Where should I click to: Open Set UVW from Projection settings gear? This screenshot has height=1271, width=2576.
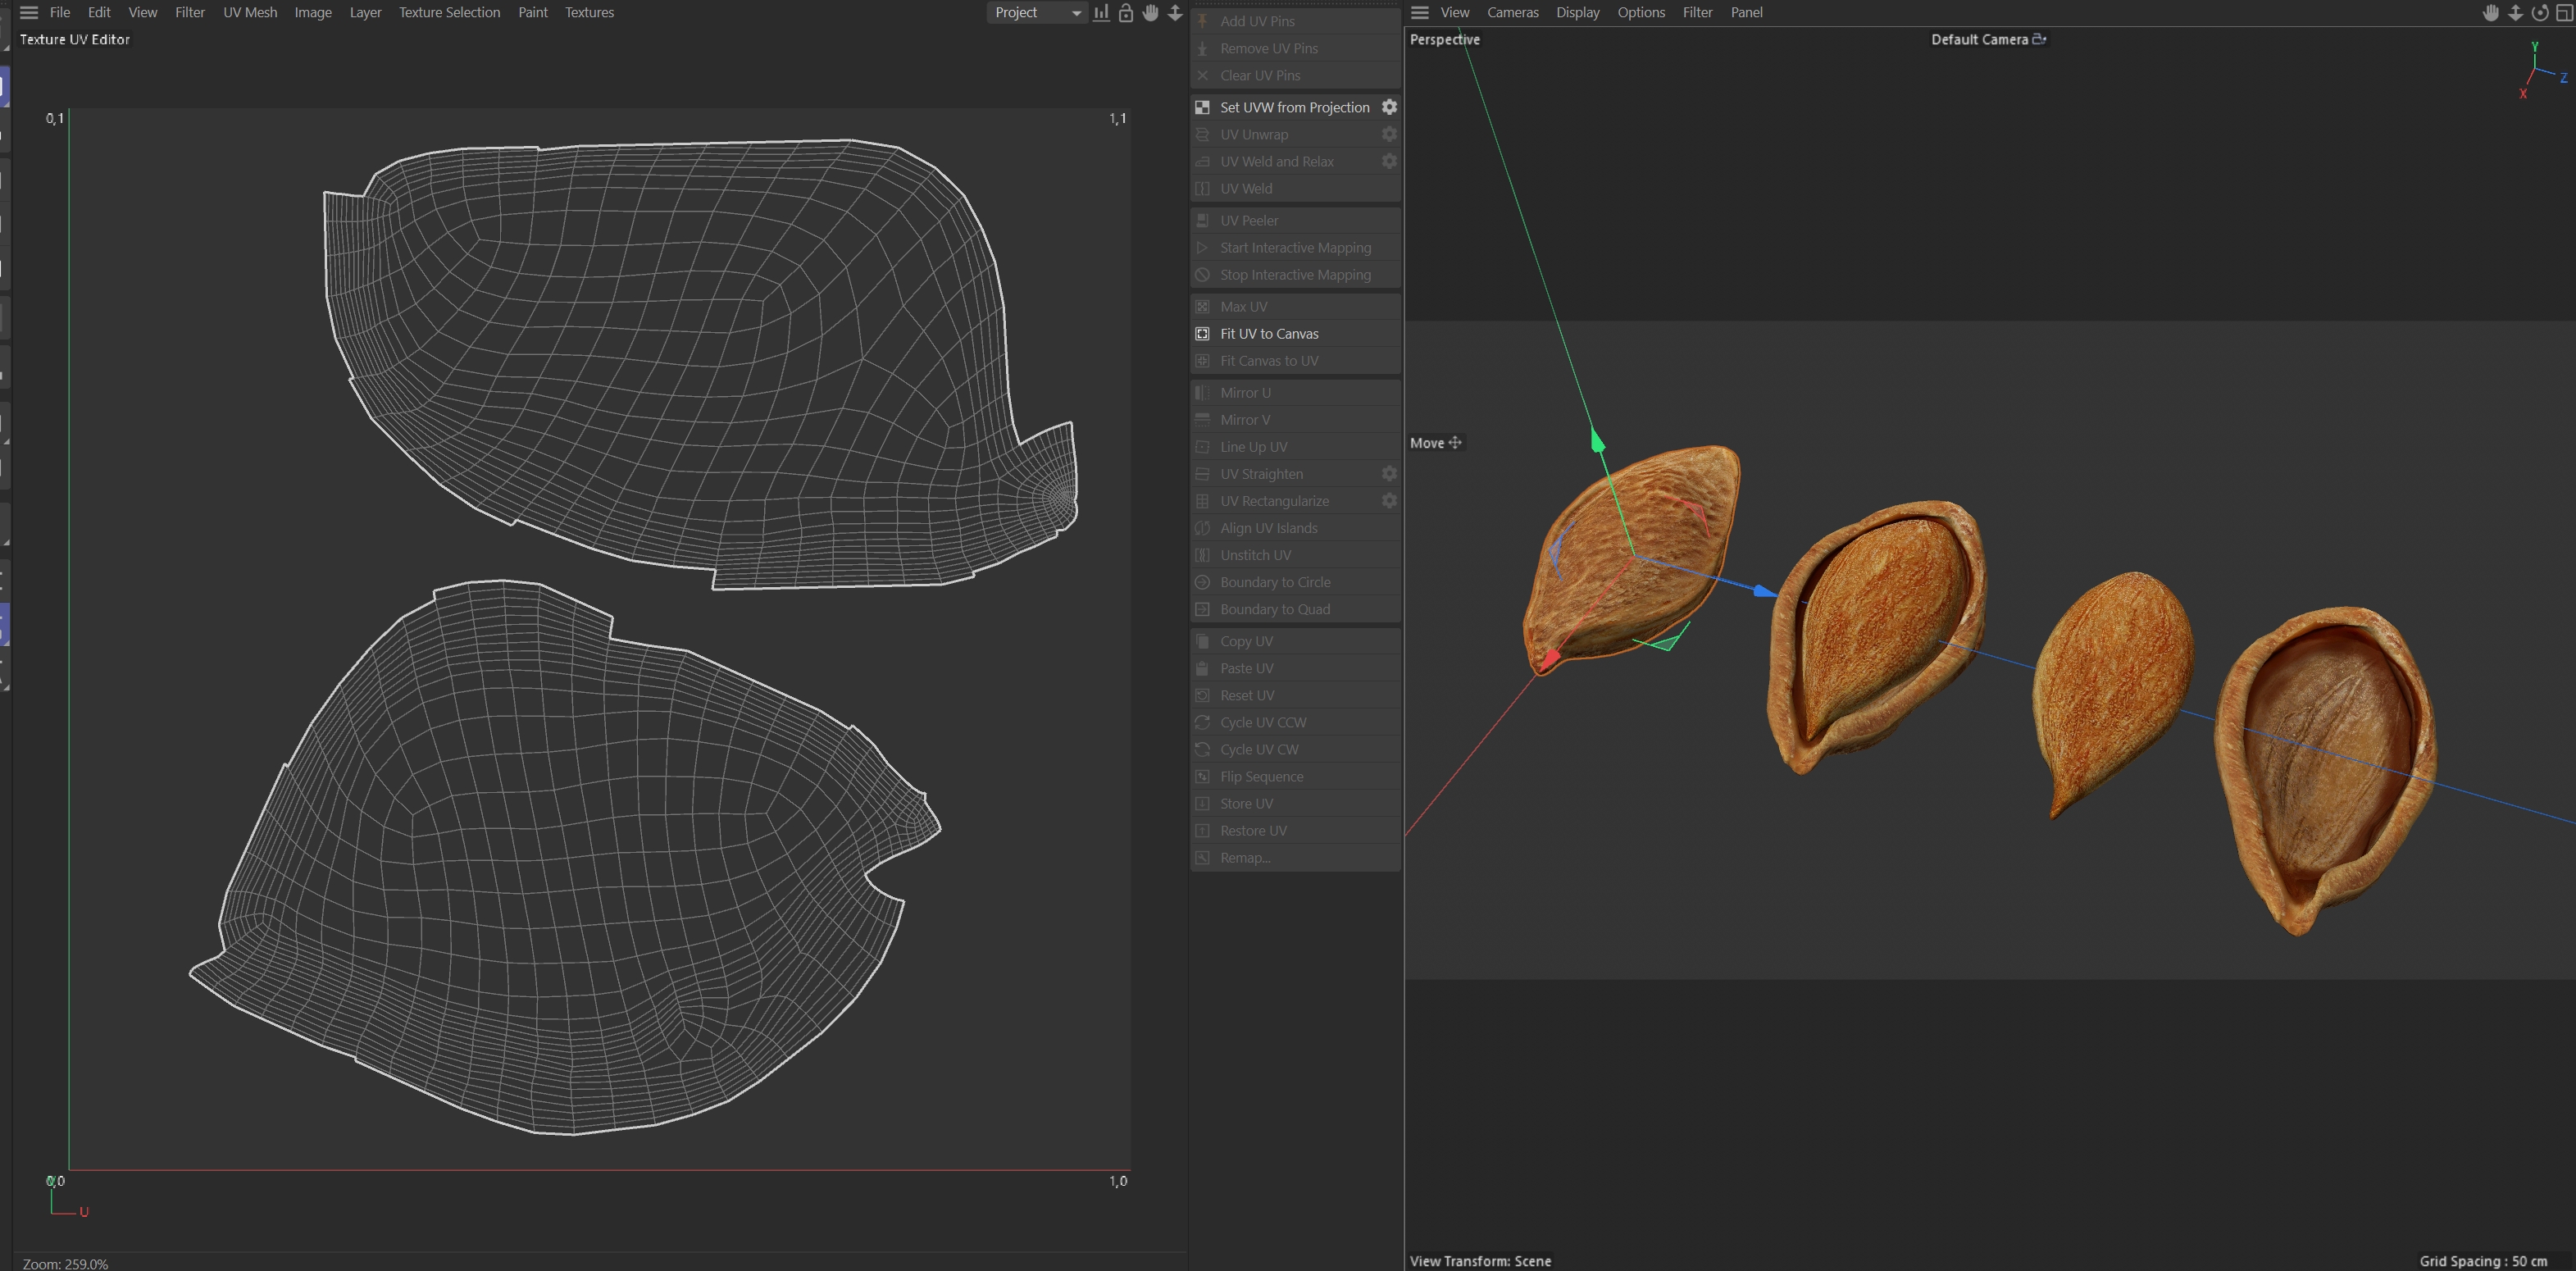pyautogui.click(x=1389, y=107)
